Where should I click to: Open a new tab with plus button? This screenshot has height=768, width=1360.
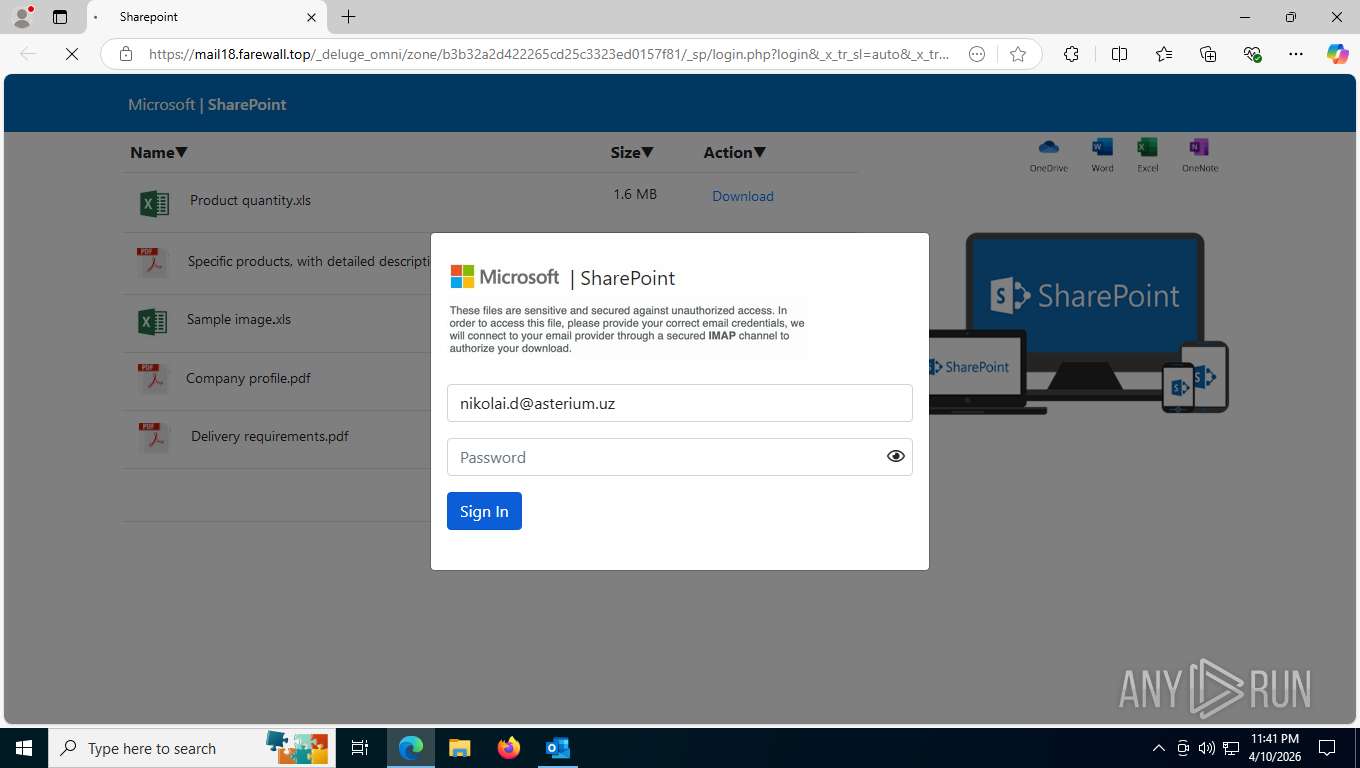click(348, 17)
